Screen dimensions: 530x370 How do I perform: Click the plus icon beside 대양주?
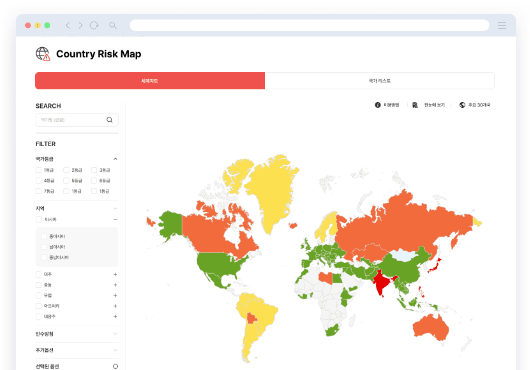(115, 317)
